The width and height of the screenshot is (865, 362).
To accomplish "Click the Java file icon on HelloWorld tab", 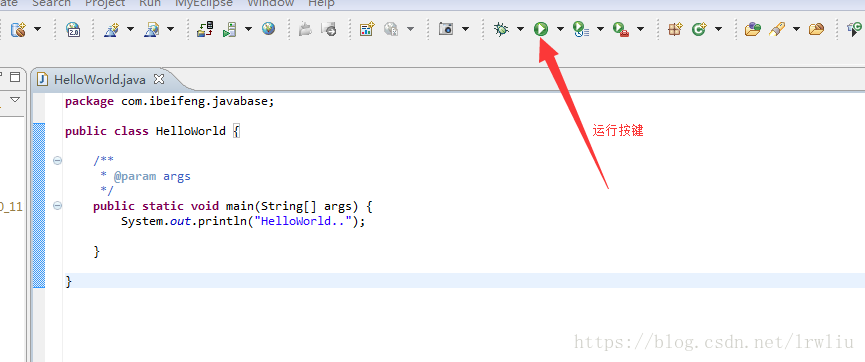I will pos(42,79).
